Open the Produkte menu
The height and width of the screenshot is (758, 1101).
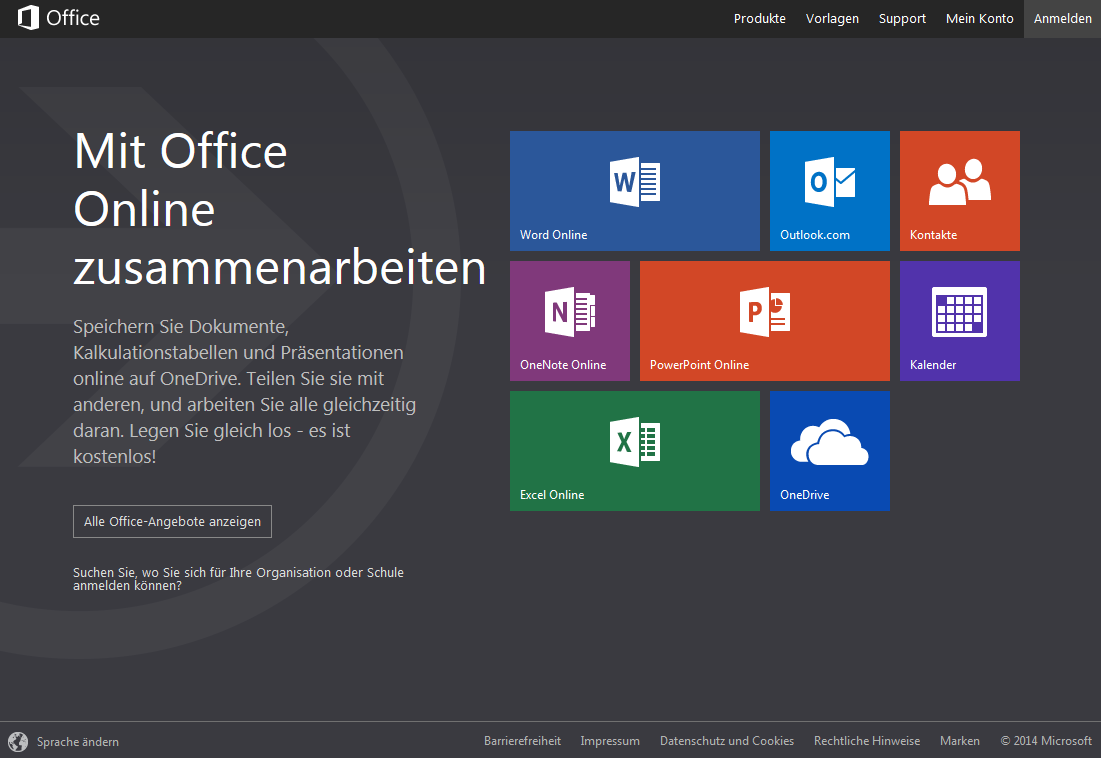[x=760, y=19]
